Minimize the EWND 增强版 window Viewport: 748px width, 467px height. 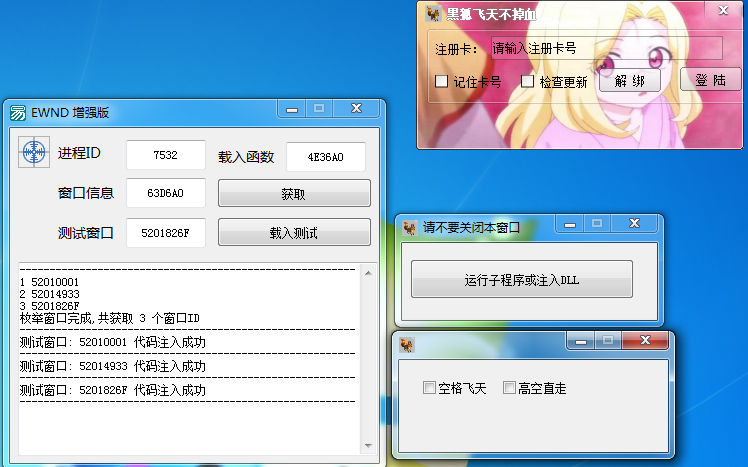pyautogui.click(x=292, y=109)
